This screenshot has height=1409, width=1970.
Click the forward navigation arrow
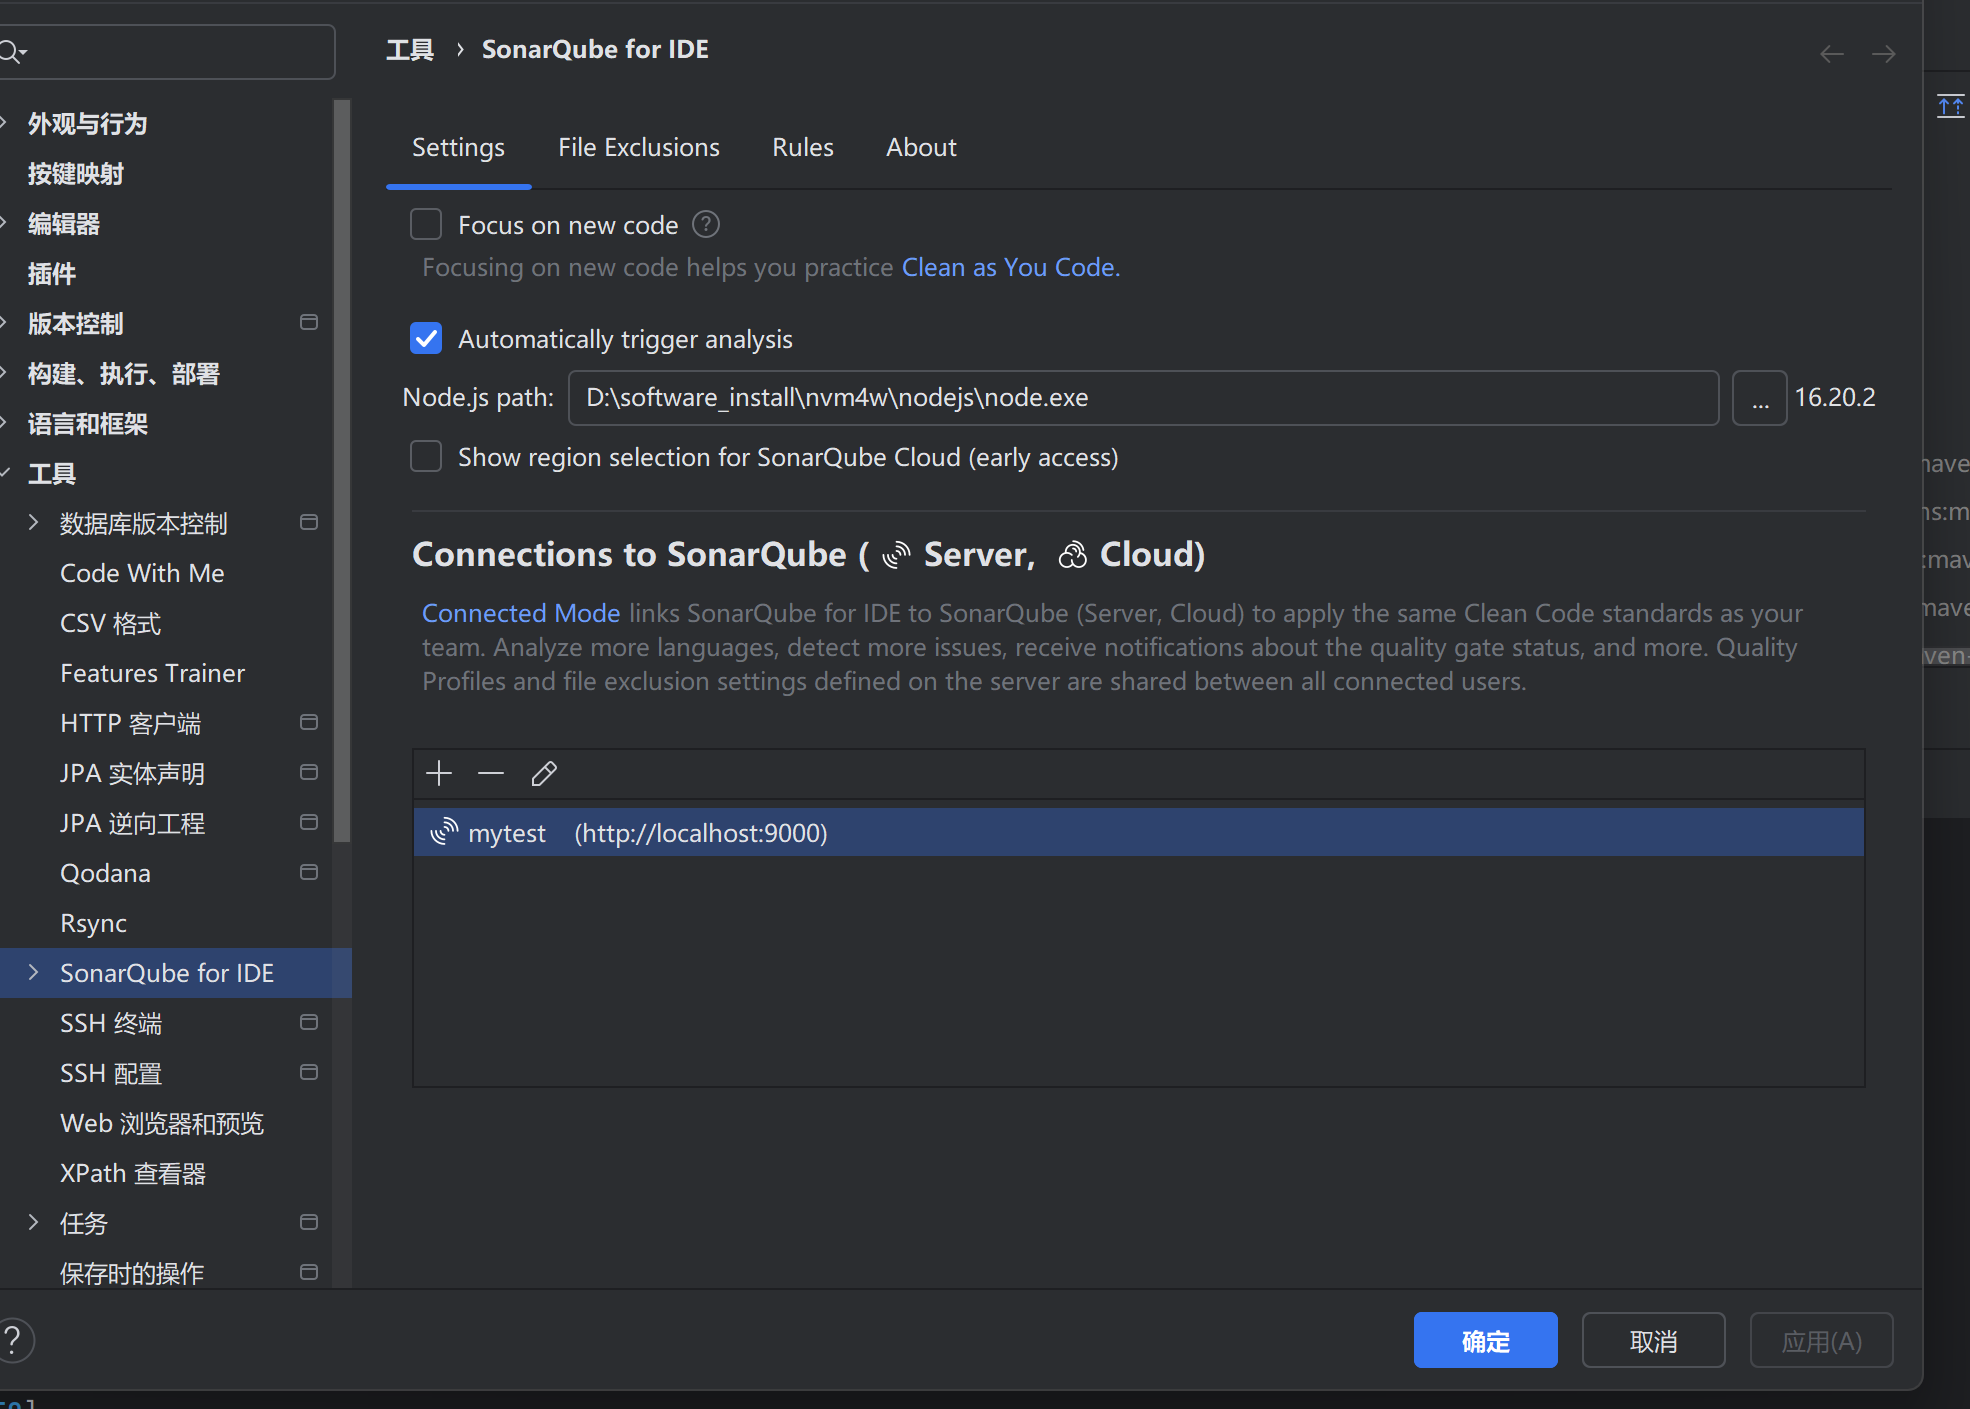pyautogui.click(x=1884, y=53)
